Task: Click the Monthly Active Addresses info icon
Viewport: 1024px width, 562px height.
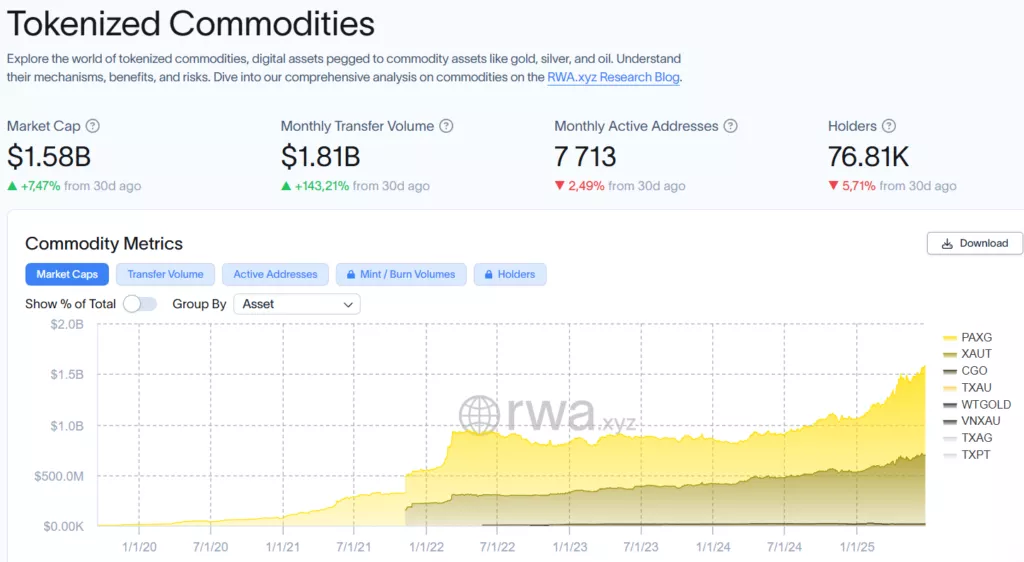Action: pyautogui.click(x=730, y=126)
